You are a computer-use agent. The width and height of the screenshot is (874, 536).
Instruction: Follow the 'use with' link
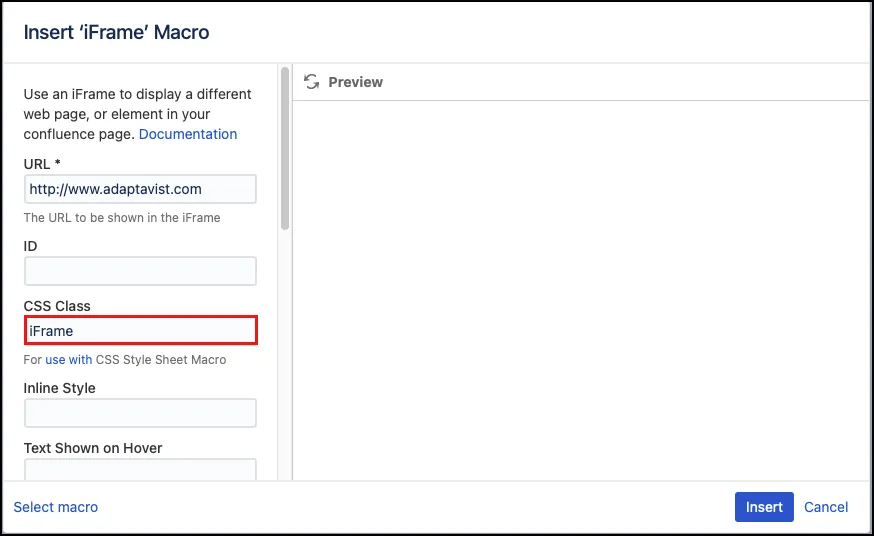69,360
